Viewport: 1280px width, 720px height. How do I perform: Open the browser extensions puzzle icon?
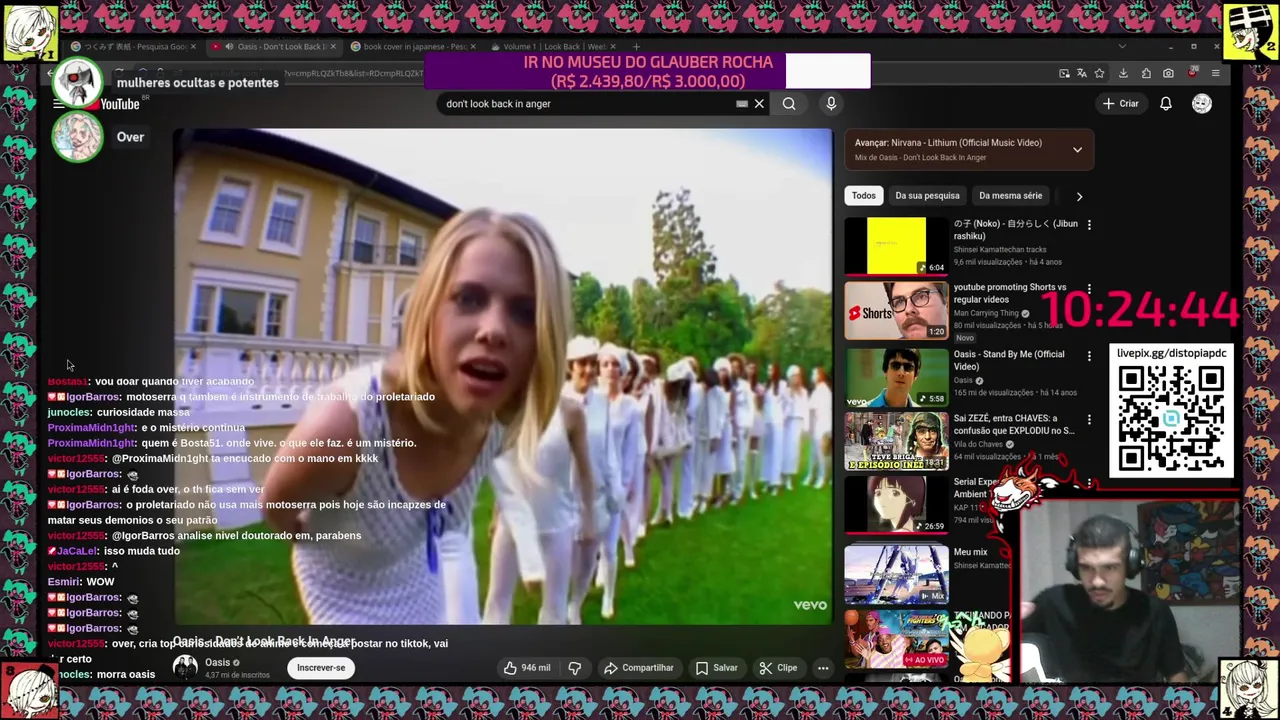click(x=1146, y=73)
